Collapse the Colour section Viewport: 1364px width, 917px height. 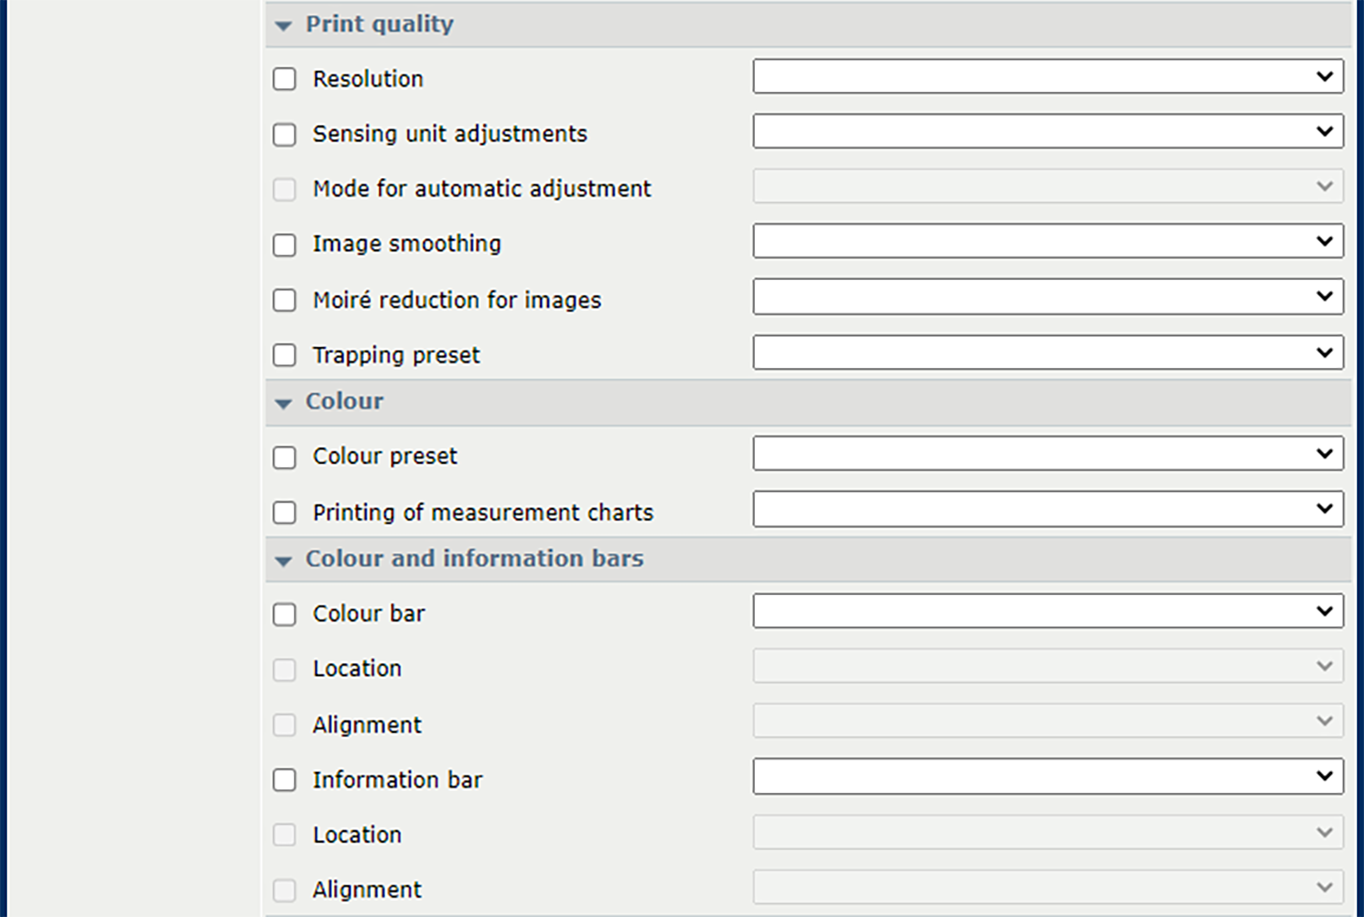tap(284, 403)
